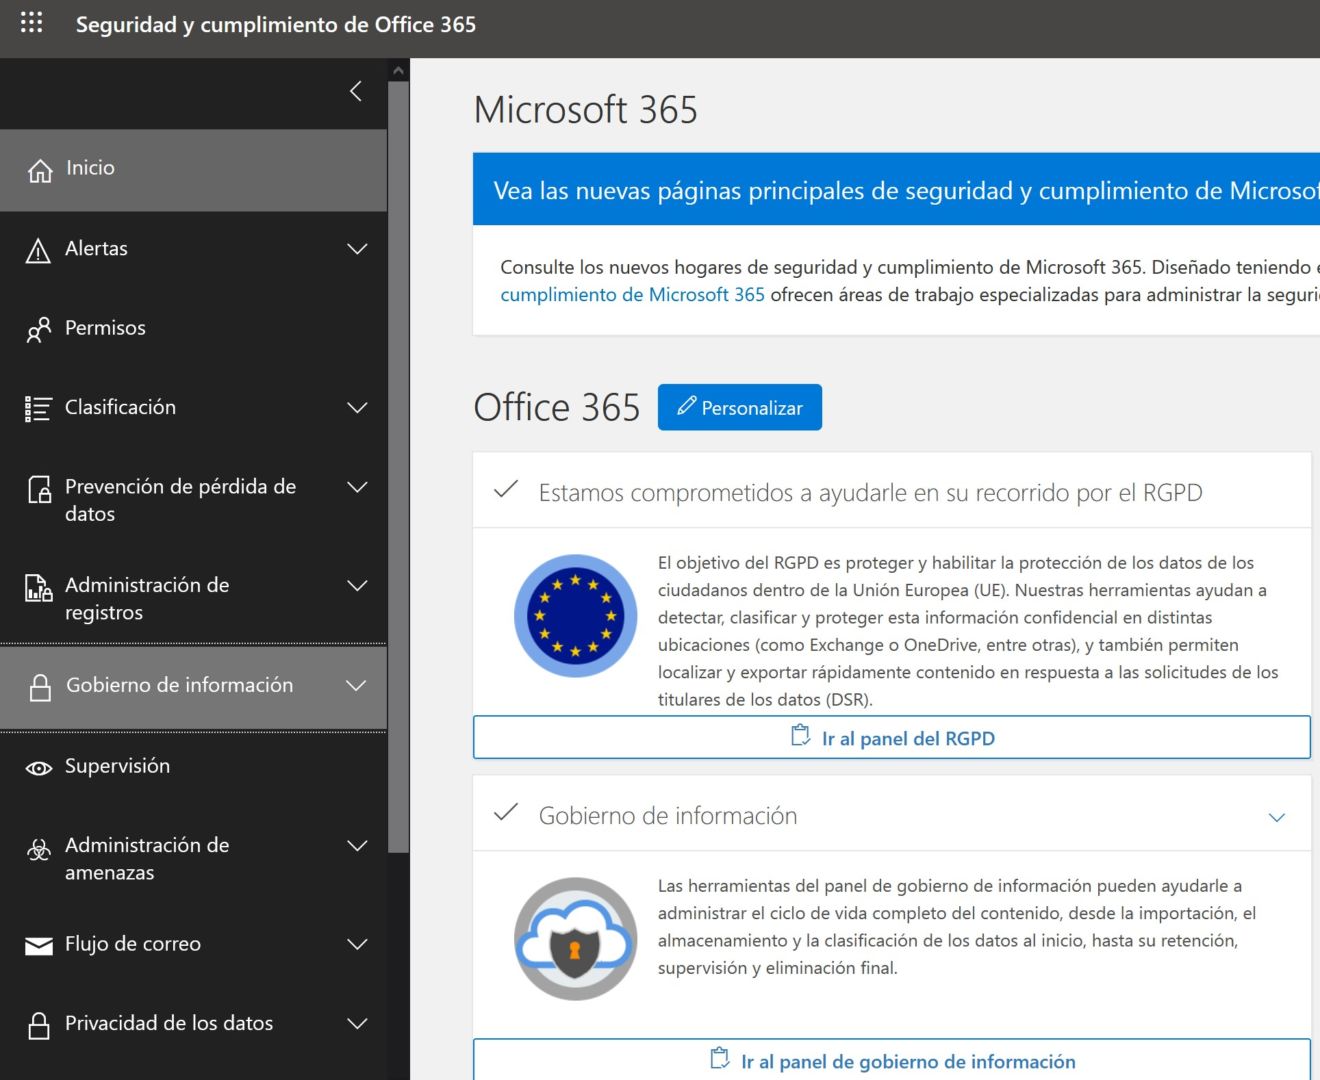Click the sidebar vertical scrollbar thumb
Screen dimensions: 1320x1080
click(399, 467)
